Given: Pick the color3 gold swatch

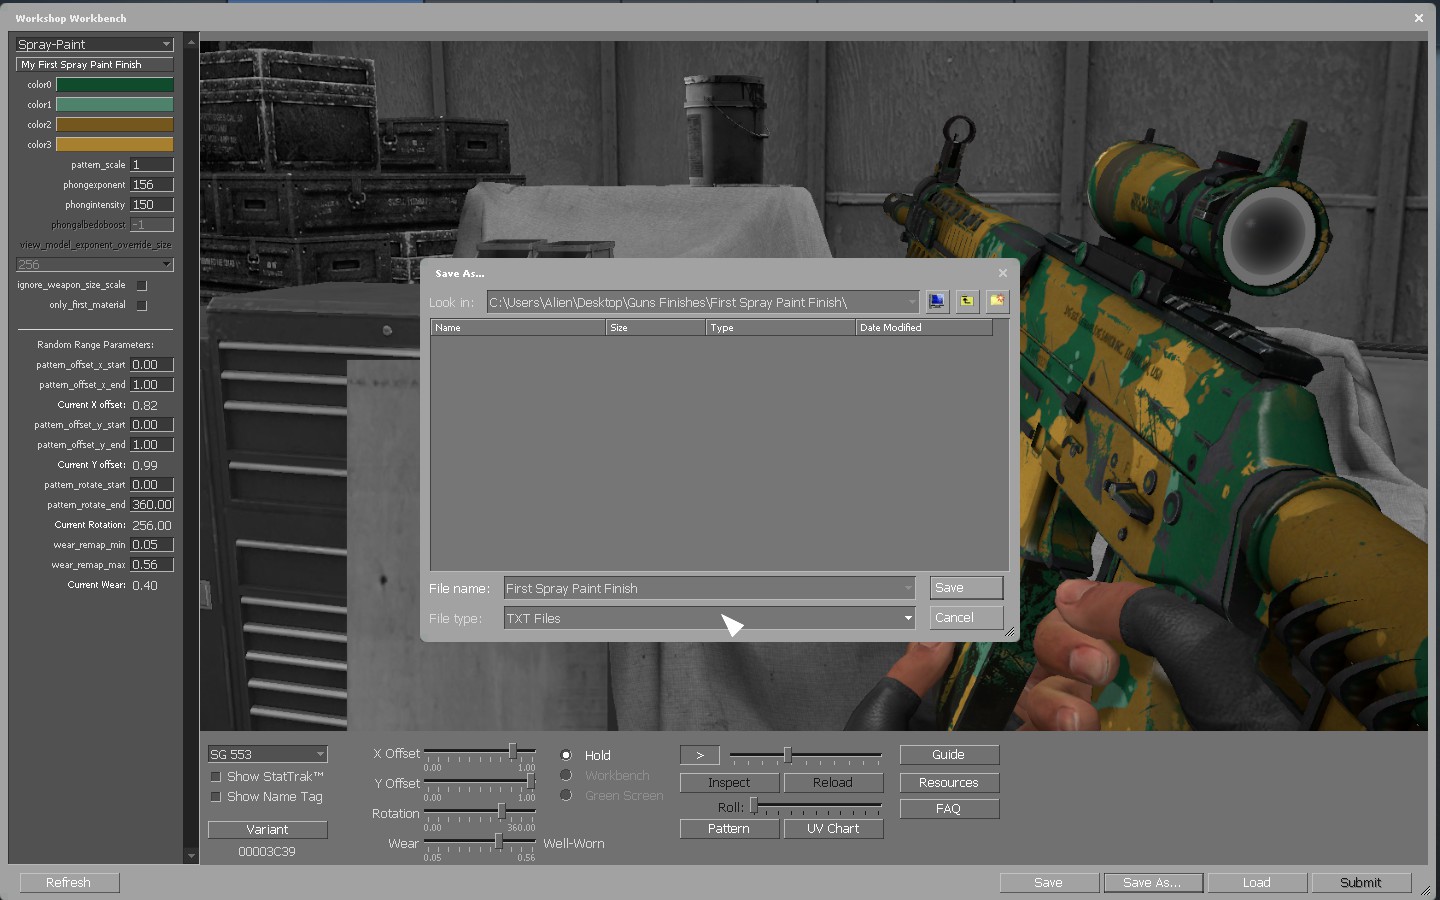Looking at the screenshot, I should click(115, 145).
